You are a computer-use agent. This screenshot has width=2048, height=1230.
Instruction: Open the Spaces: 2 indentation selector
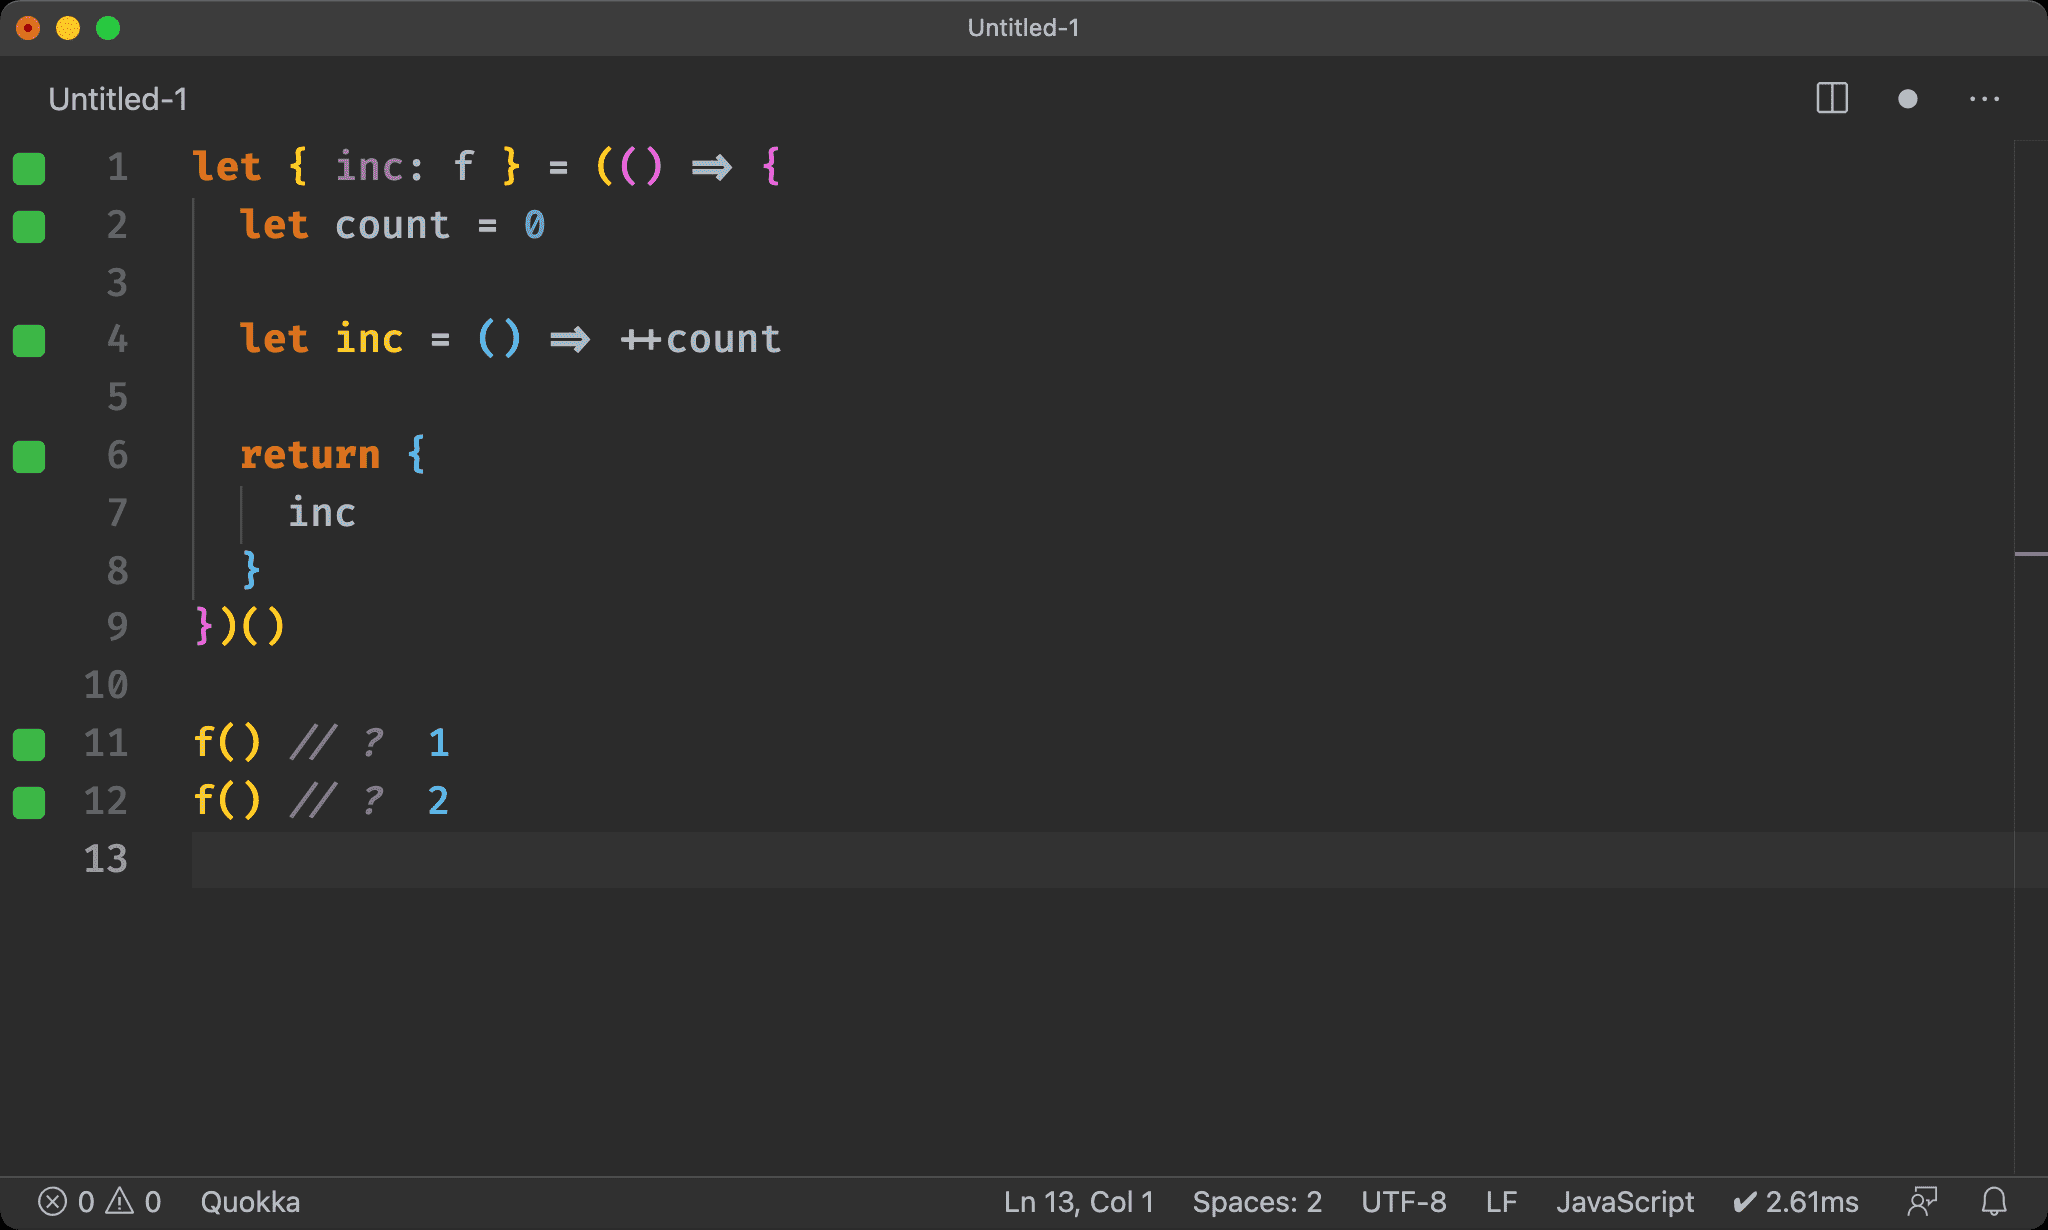[1257, 1201]
